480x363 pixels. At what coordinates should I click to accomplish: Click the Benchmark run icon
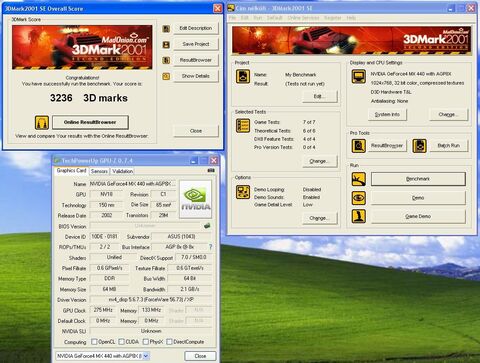click(x=359, y=179)
